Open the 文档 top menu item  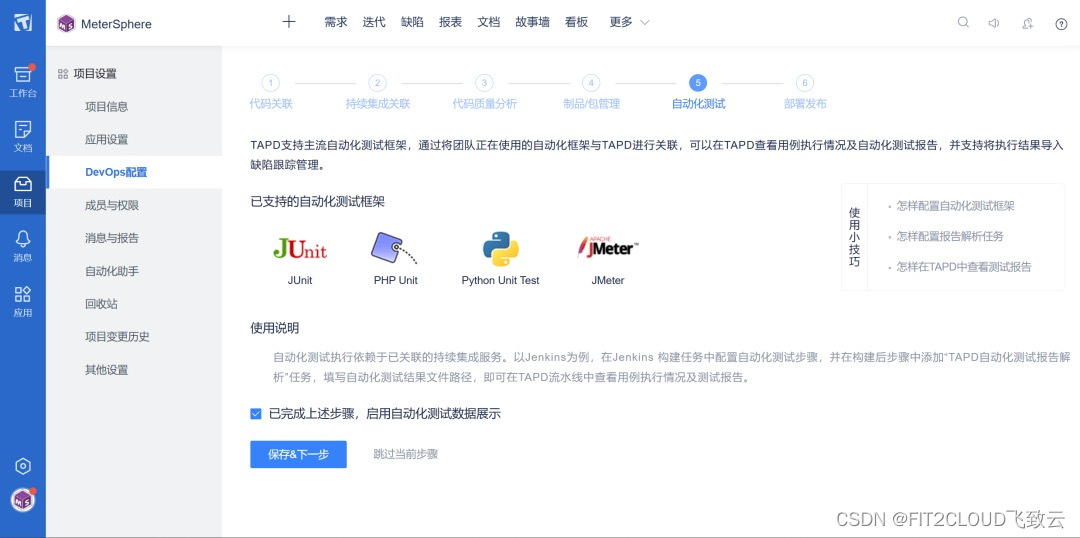[488, 22]
